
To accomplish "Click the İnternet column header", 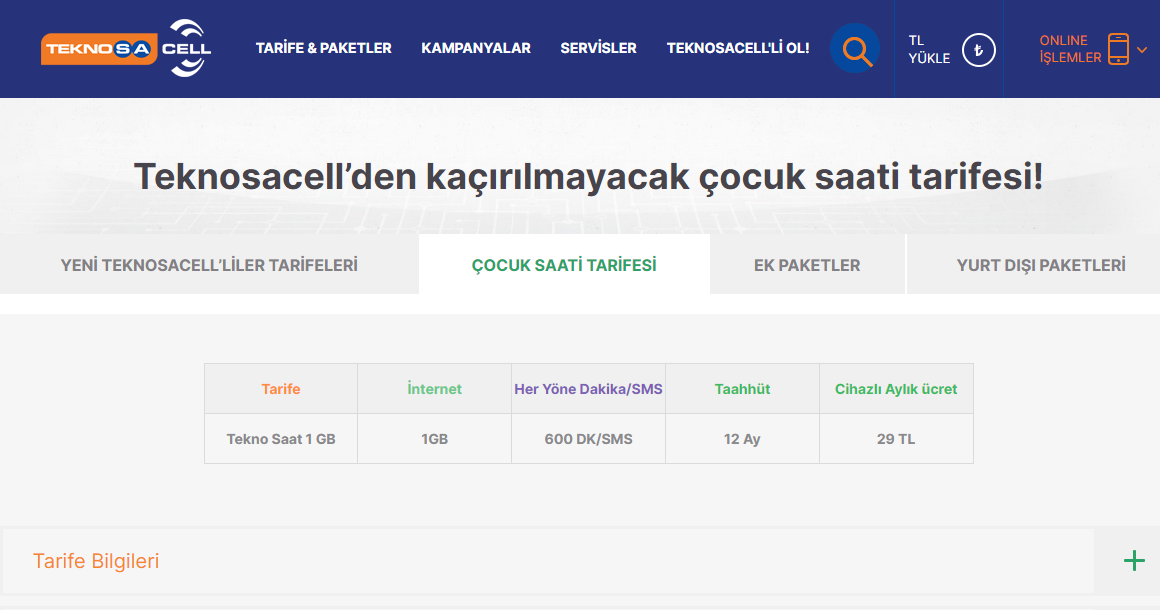I will point(434,389).
